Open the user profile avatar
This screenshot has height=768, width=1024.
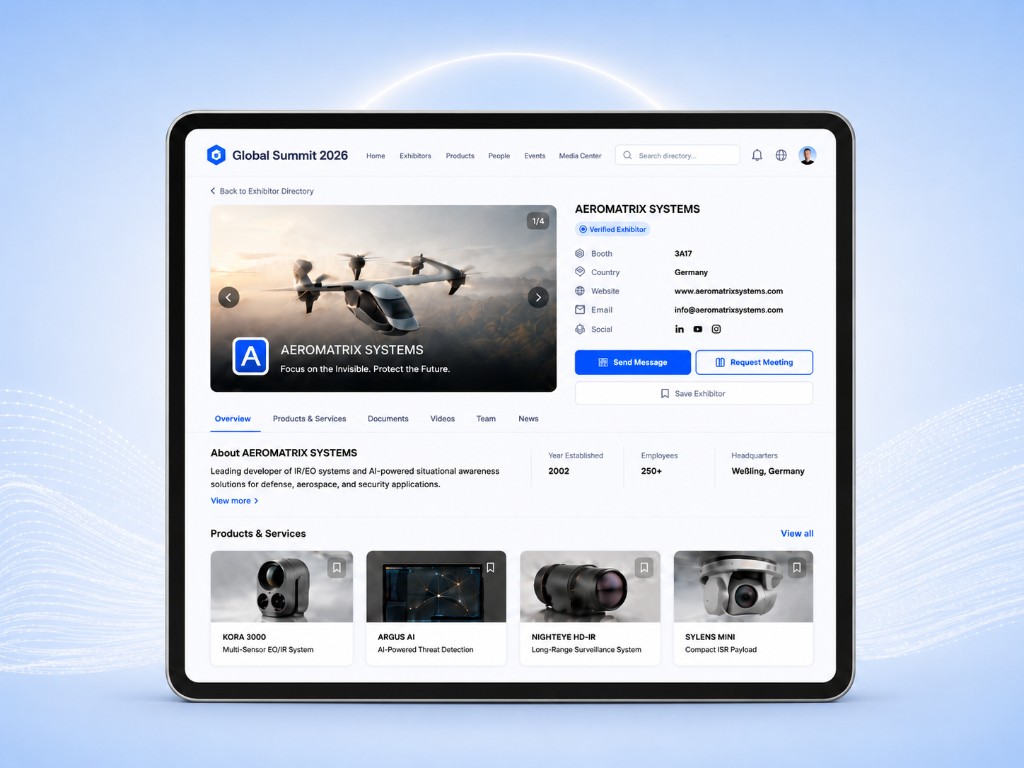pos(807,155)
